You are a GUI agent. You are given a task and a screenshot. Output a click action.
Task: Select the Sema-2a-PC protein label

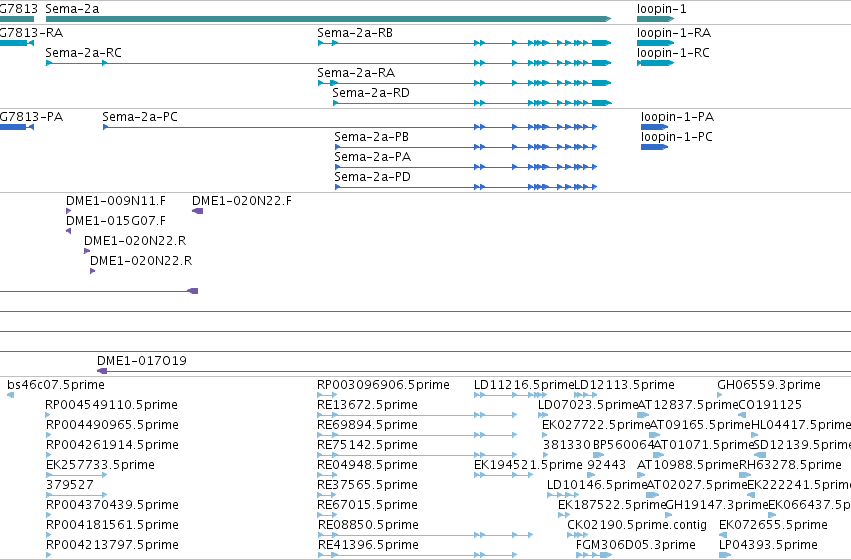click(x=140, y=117)
